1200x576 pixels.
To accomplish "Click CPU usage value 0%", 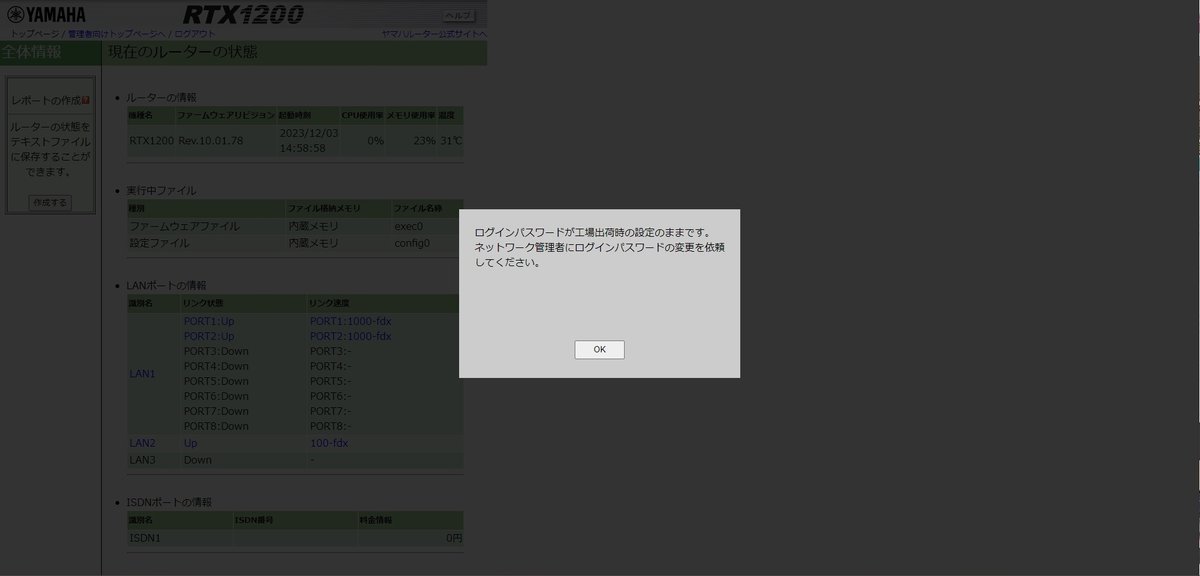I will click(375, 141).
